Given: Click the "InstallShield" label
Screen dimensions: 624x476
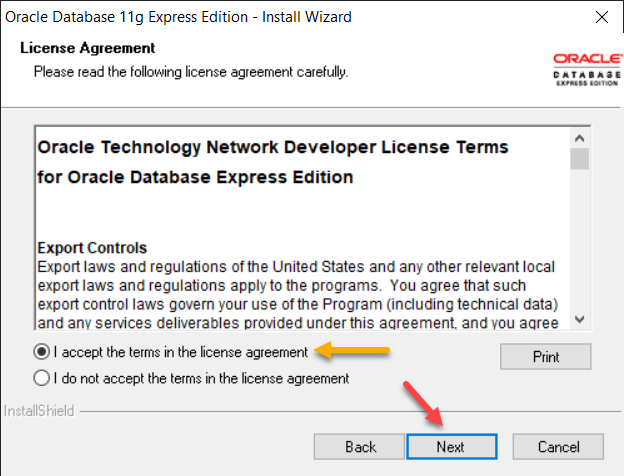Looking at the screenshot, I should 39,411.
